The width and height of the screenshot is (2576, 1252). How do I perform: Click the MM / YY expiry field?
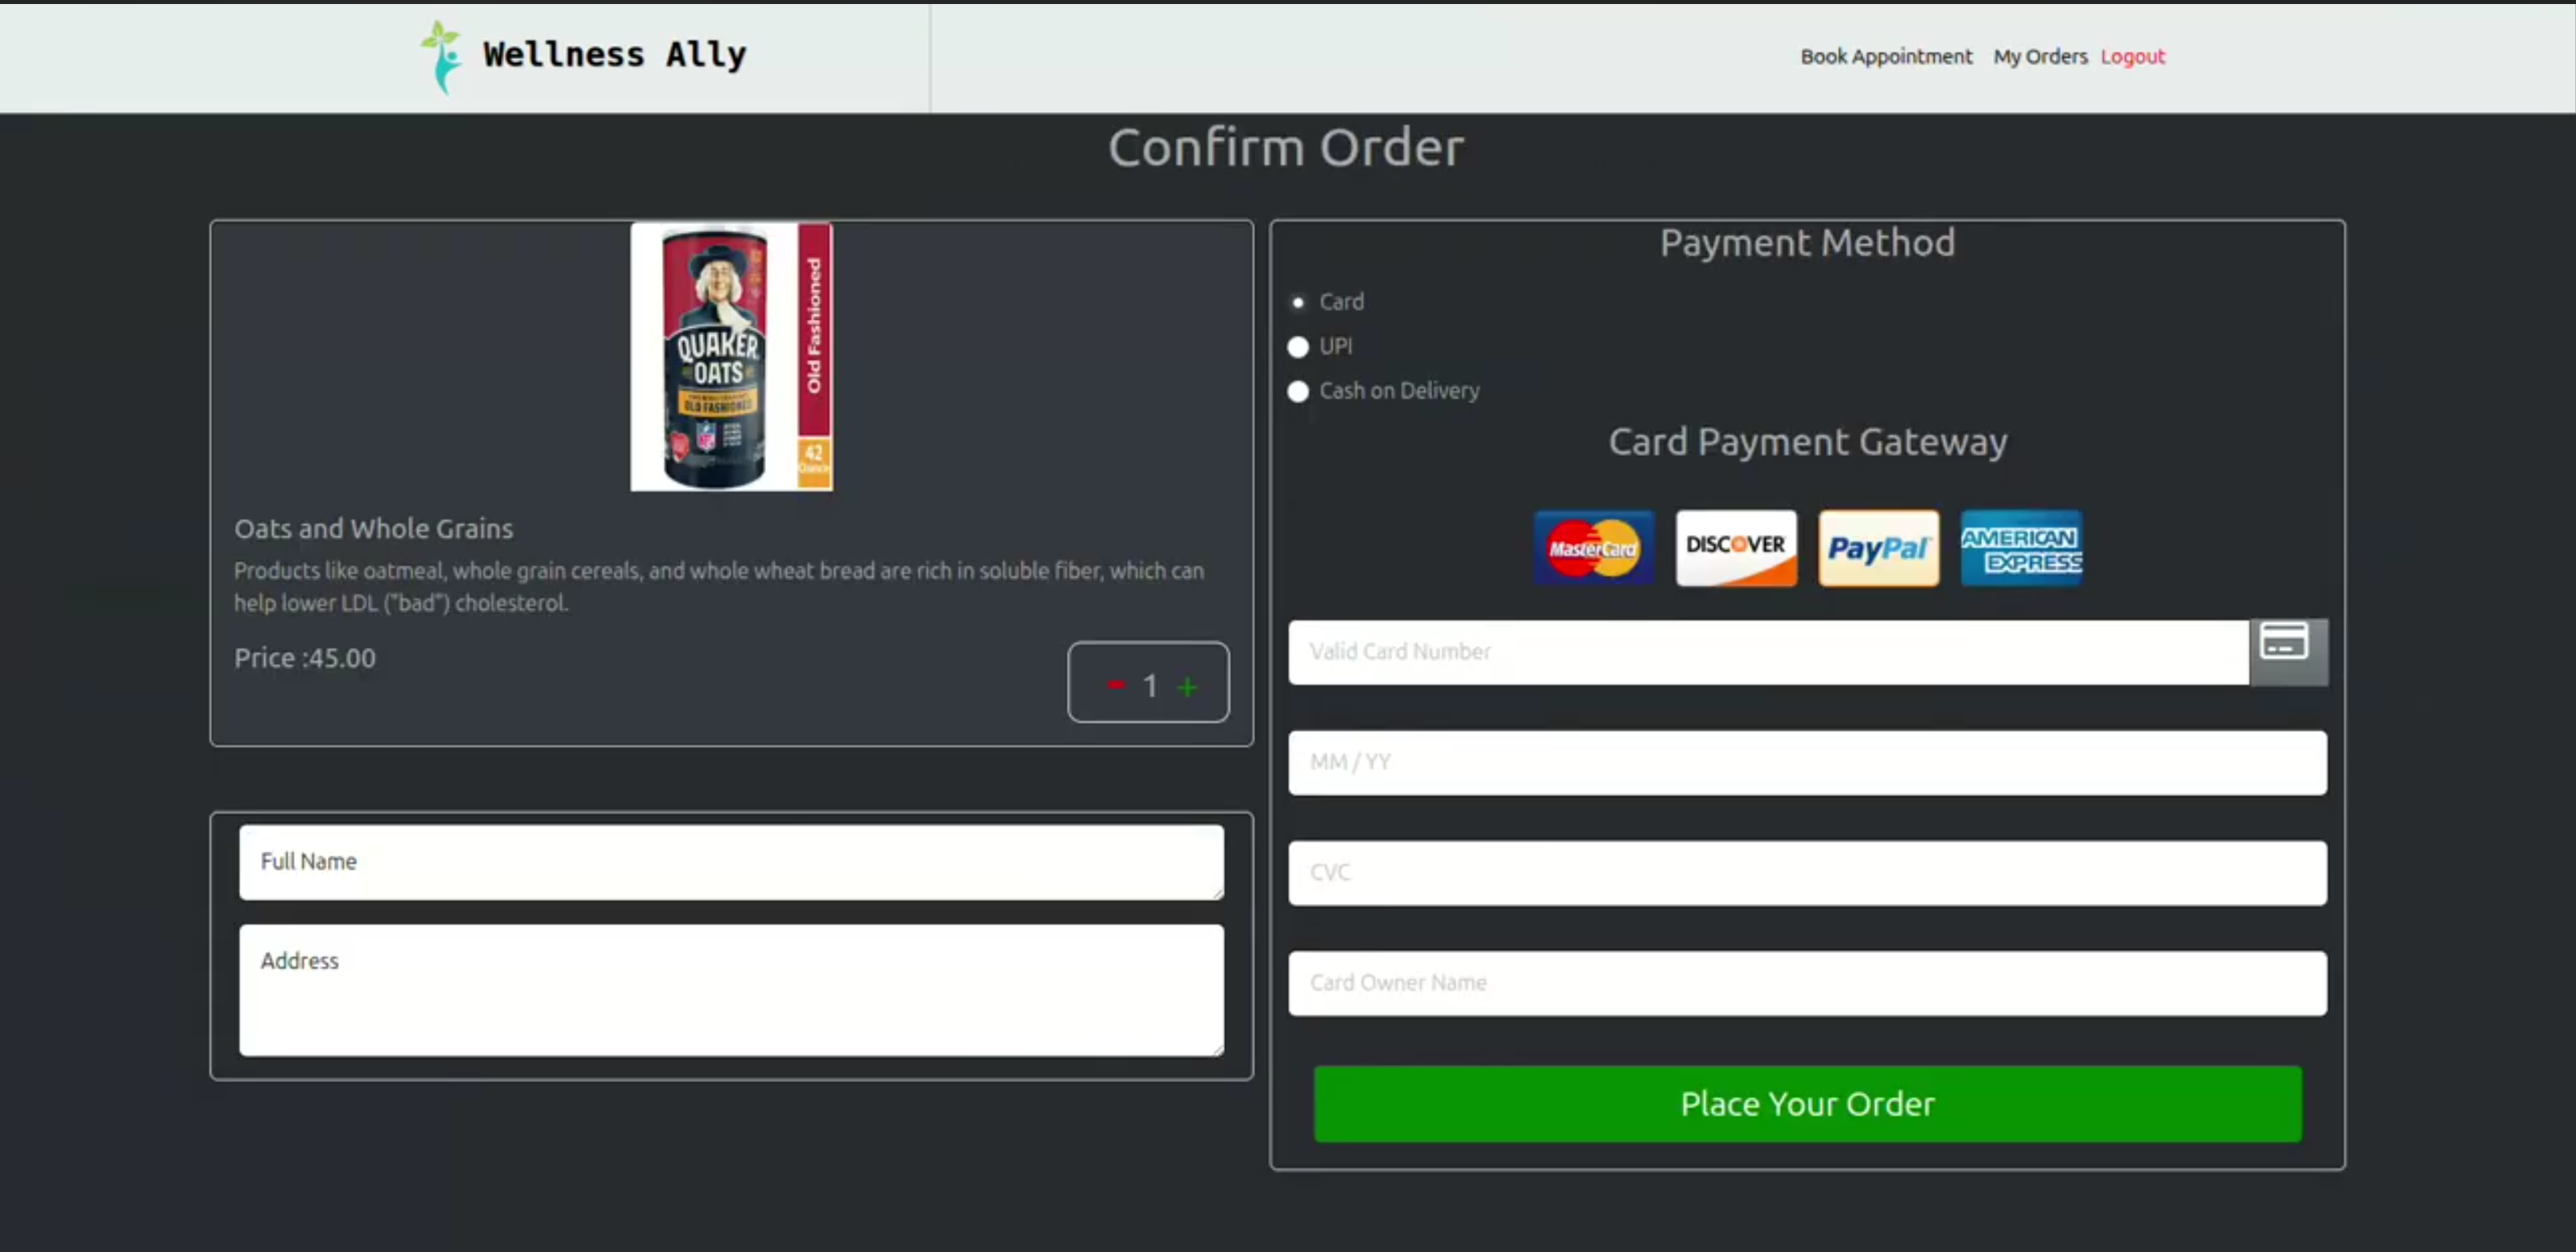pos(1807,763)
